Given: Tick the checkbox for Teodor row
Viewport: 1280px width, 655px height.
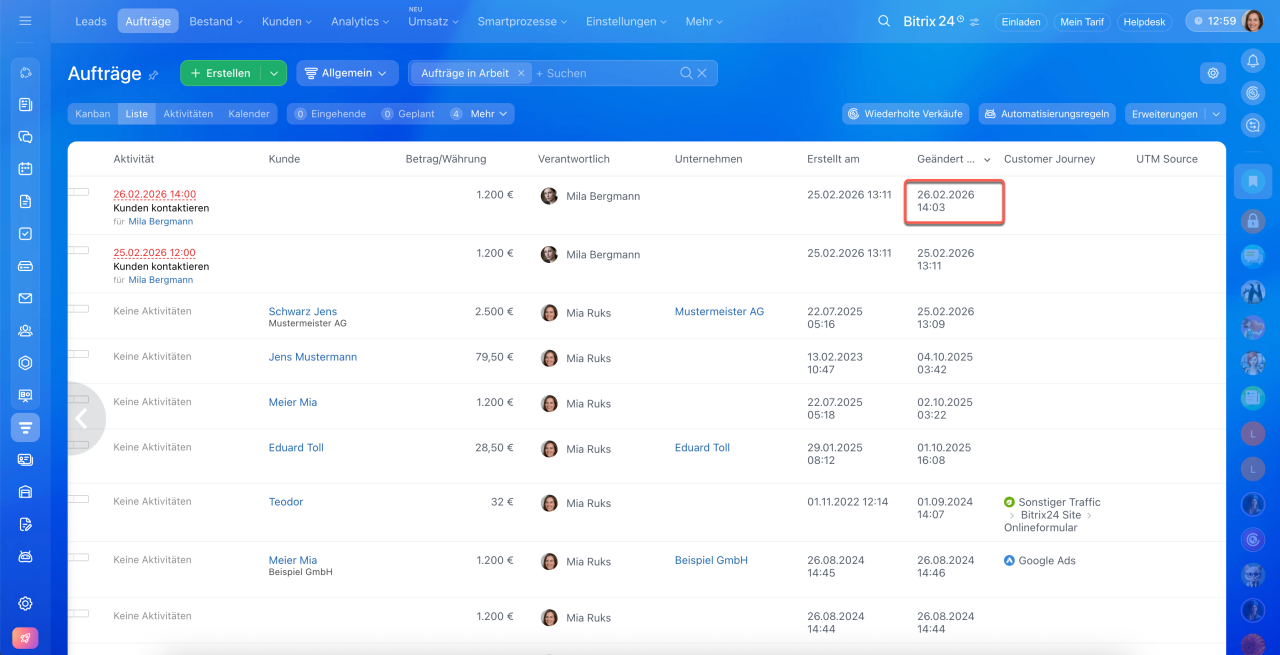Looking at the screenshot, I should pyautogui.click(x=79, y=500).
